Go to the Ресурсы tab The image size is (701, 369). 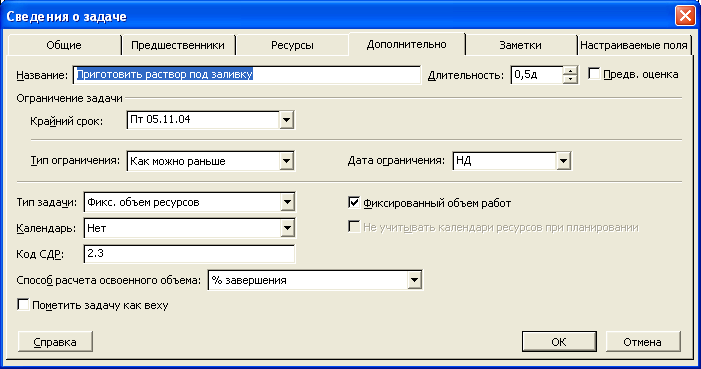[292, 45]
